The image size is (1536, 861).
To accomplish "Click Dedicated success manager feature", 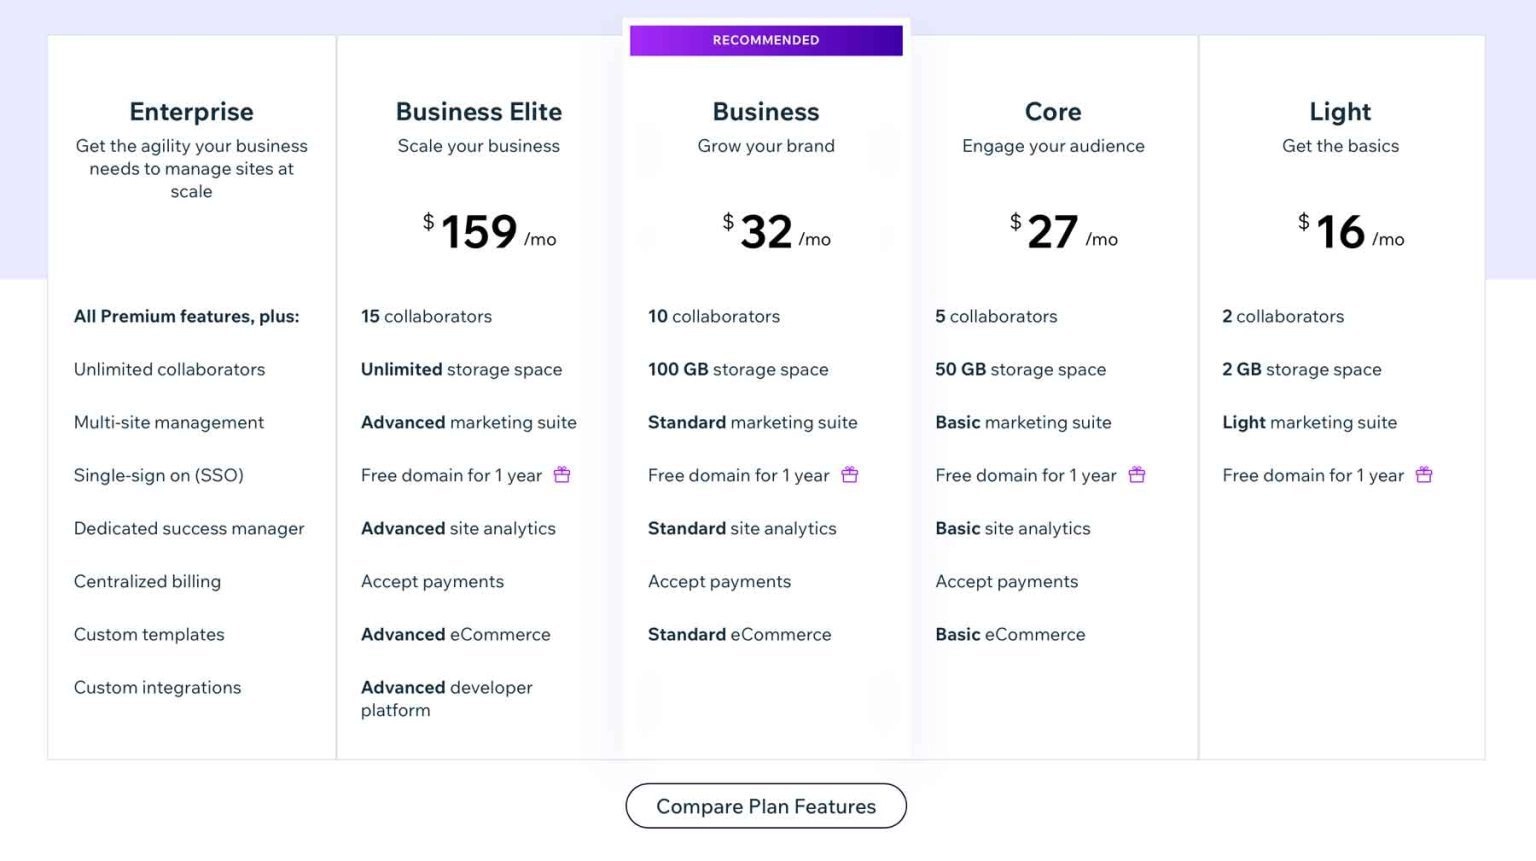I will point(189,528).
